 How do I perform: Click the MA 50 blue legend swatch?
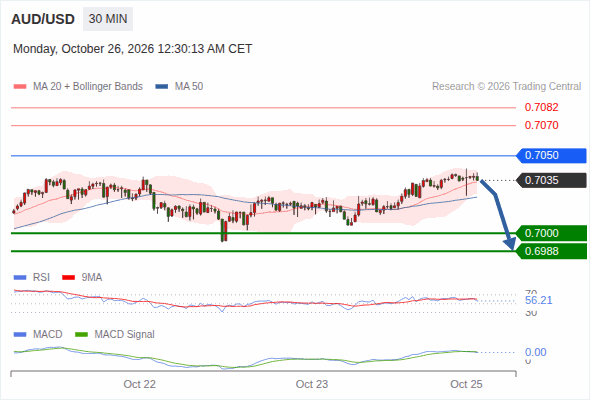tap(162, 87)
